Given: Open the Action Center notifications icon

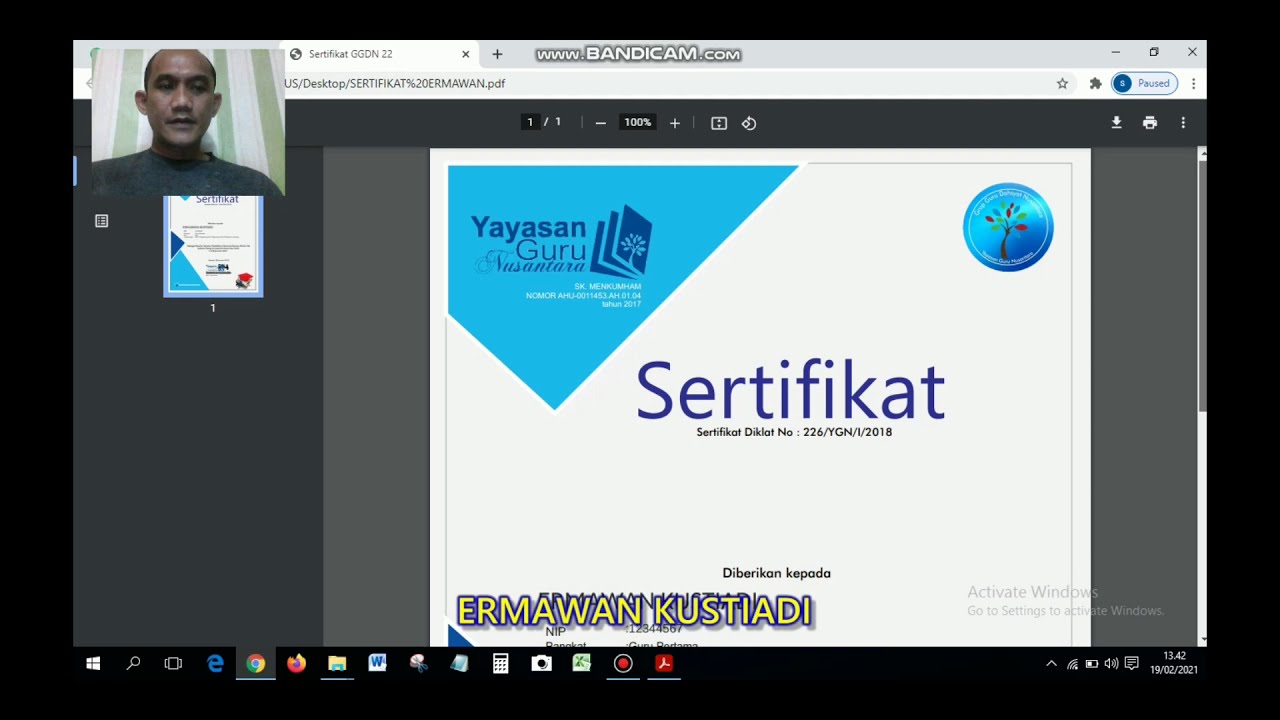Looking at the screenshot, I should [x=1131, y=663].
